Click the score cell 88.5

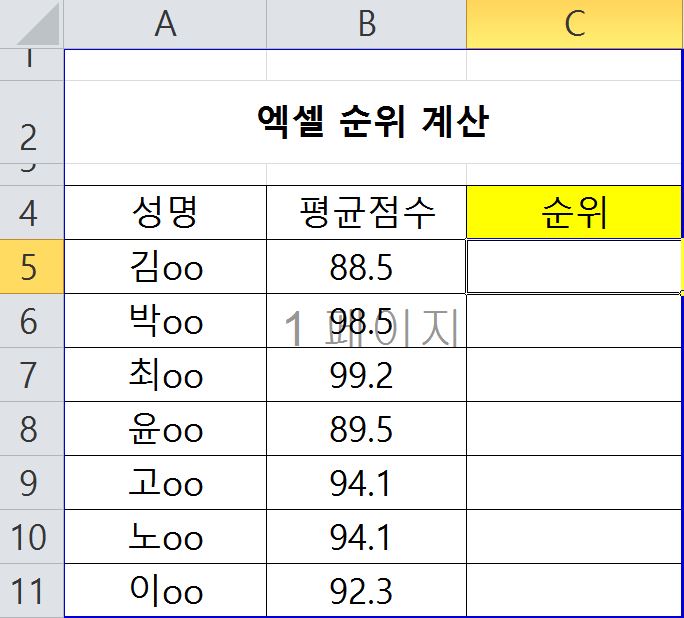click(366, 266)
